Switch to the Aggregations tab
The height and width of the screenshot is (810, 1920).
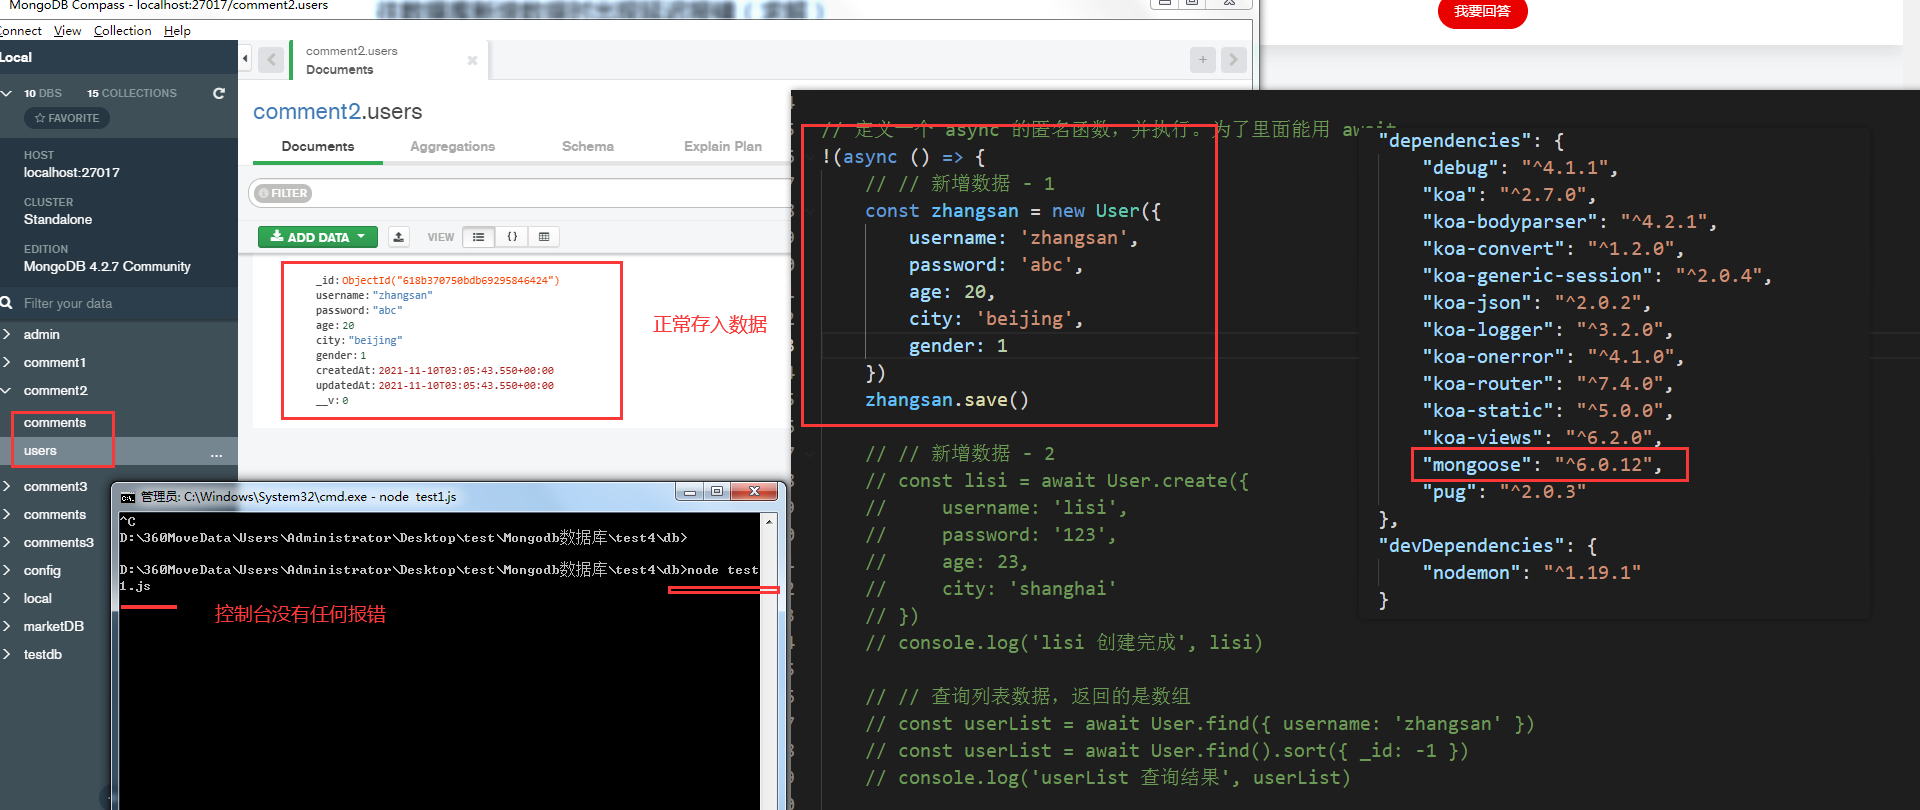pyautogui.click(x=452, y=146)
